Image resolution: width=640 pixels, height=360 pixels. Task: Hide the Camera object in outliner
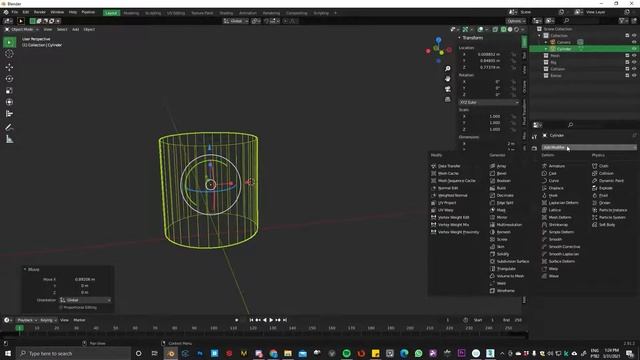click(634, 42)
